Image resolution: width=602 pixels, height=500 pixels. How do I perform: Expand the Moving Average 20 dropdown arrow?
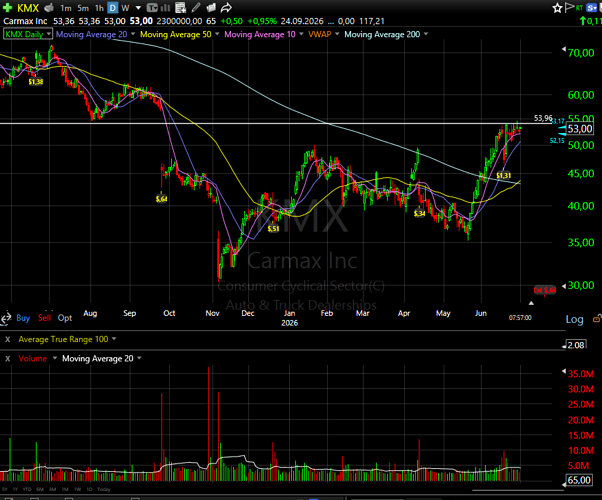pyautogui.click(x=133, y=34)
